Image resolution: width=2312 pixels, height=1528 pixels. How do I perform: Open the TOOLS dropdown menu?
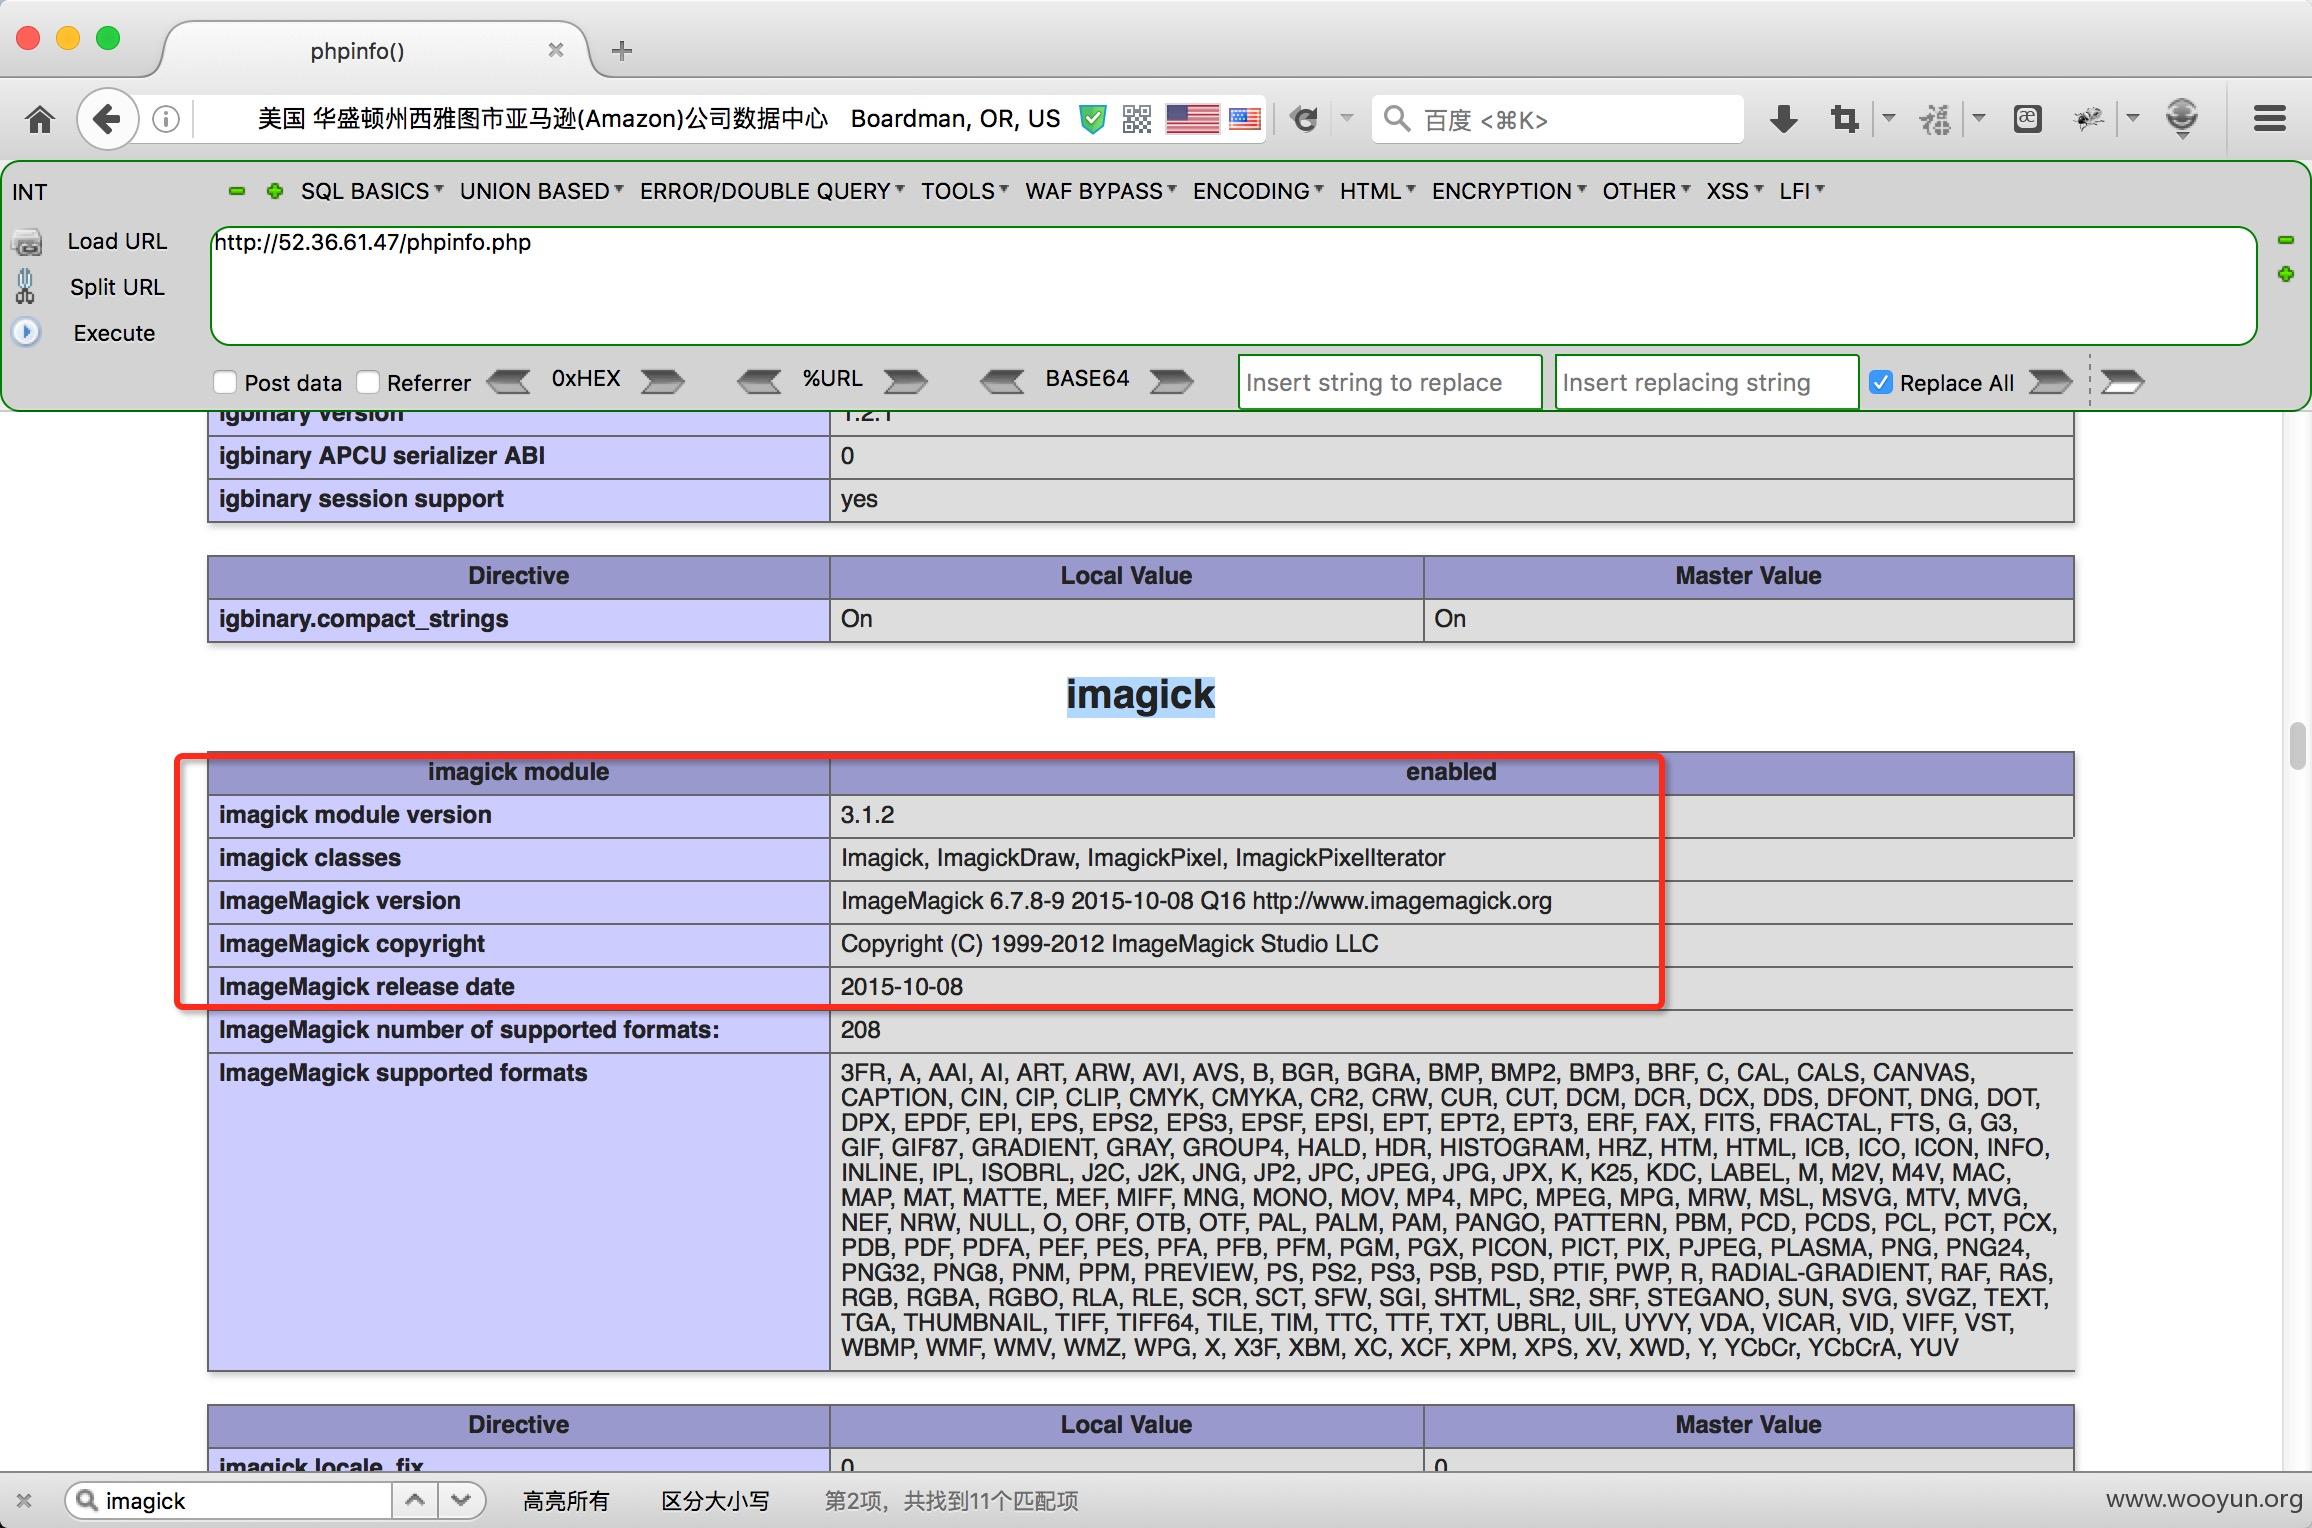[x=964, y=191]
